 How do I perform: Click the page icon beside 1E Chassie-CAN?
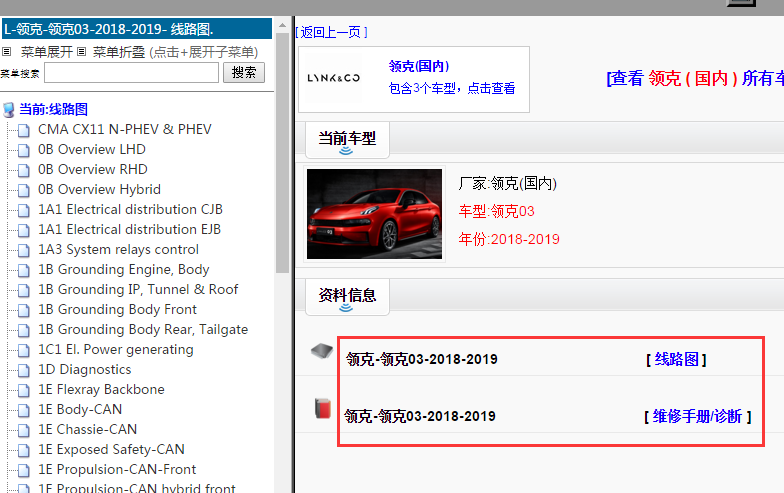coord(24,430)
